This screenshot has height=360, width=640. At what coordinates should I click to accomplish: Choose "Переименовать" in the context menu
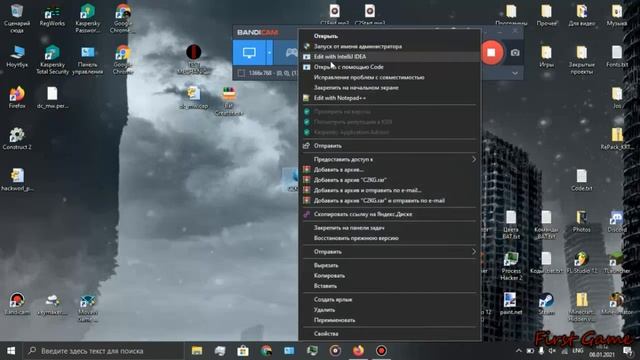[389, 320]
